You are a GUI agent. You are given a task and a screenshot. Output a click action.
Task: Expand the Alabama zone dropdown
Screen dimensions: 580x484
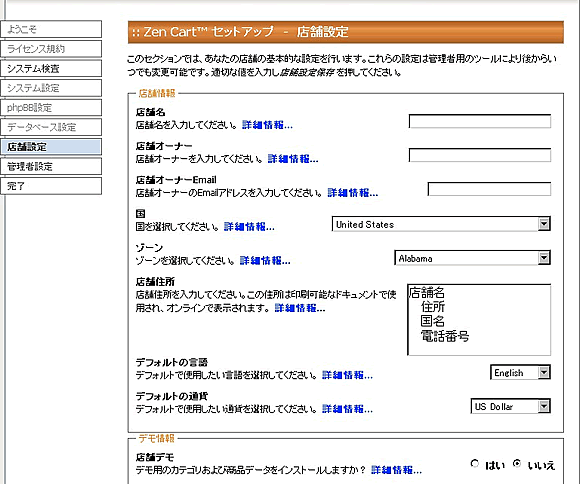coord(472,258)
